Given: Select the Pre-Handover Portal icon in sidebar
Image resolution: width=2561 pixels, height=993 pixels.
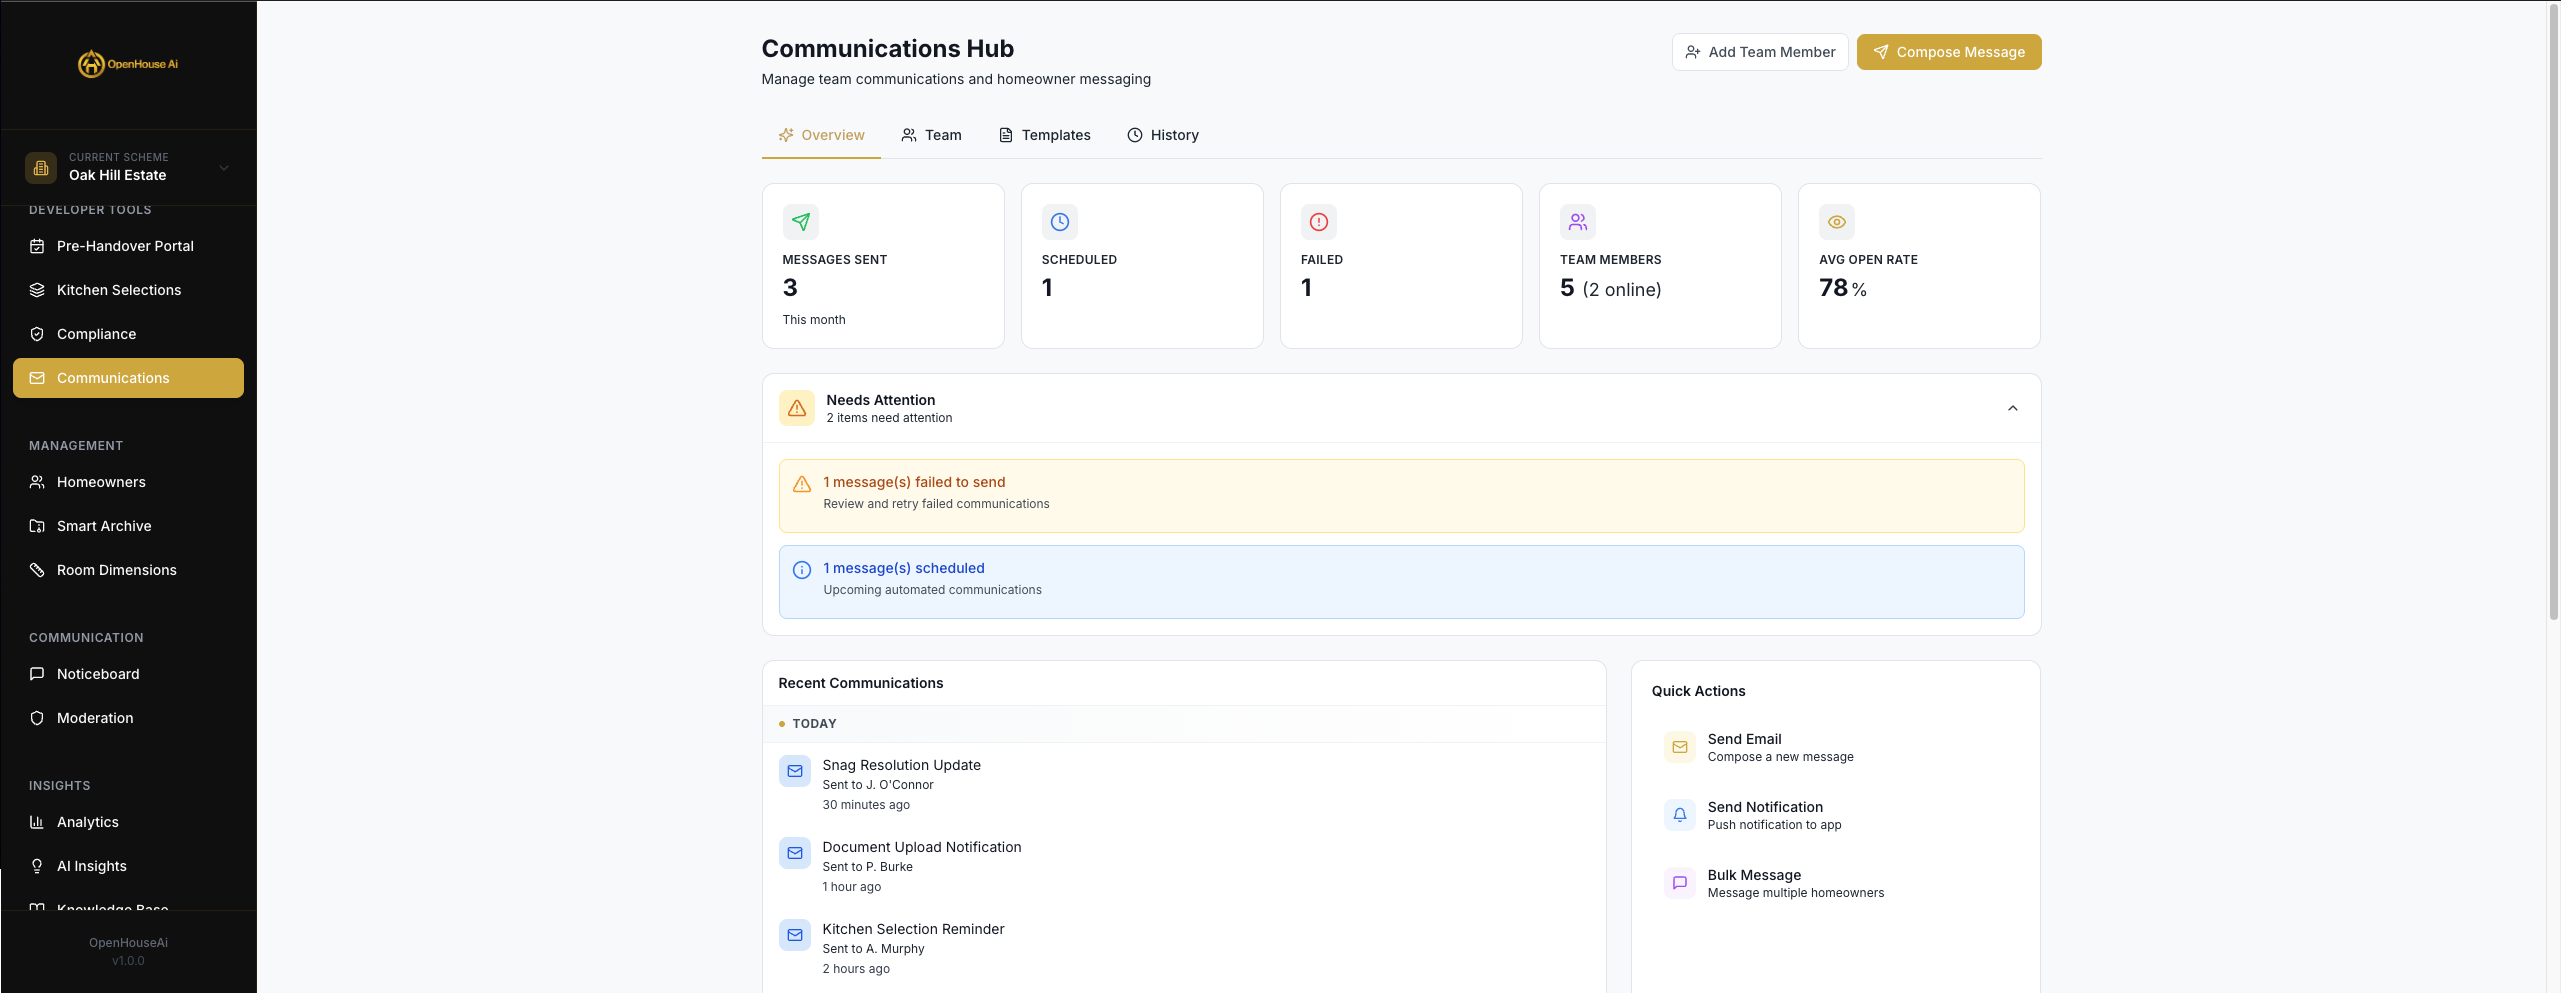Looking at the screenshot, I should pos(37,245).
